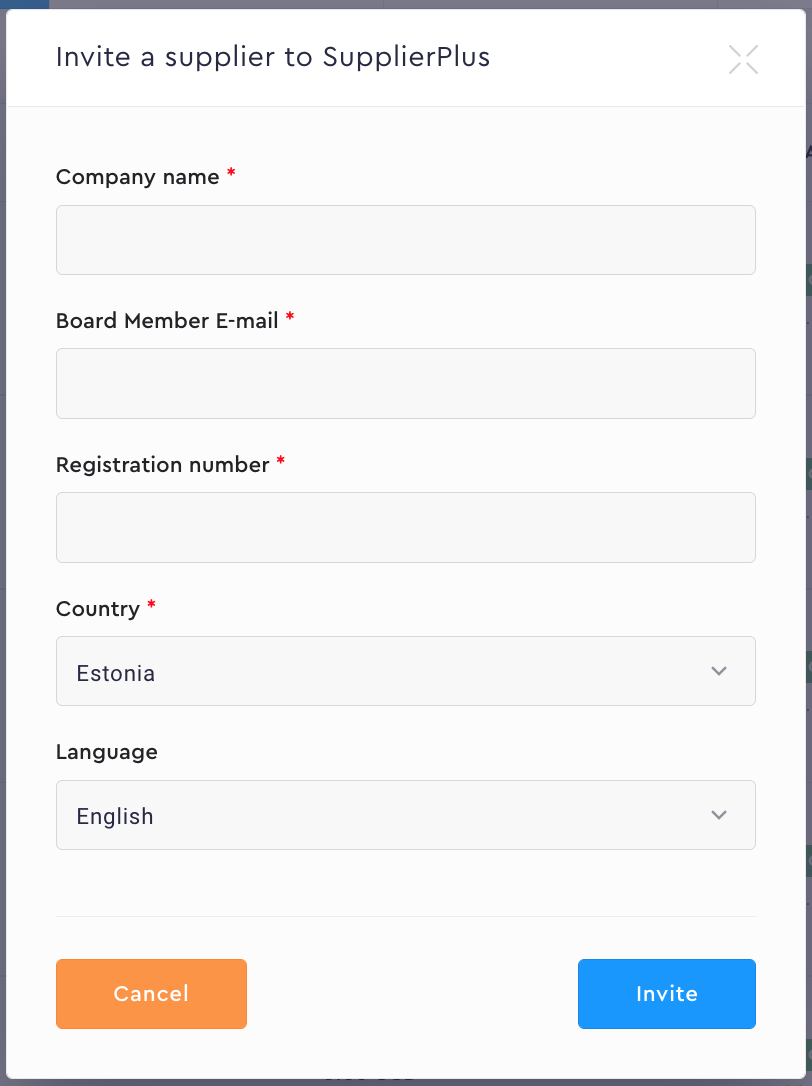Click the red asterisk beside Country

(x=151, y=606)
